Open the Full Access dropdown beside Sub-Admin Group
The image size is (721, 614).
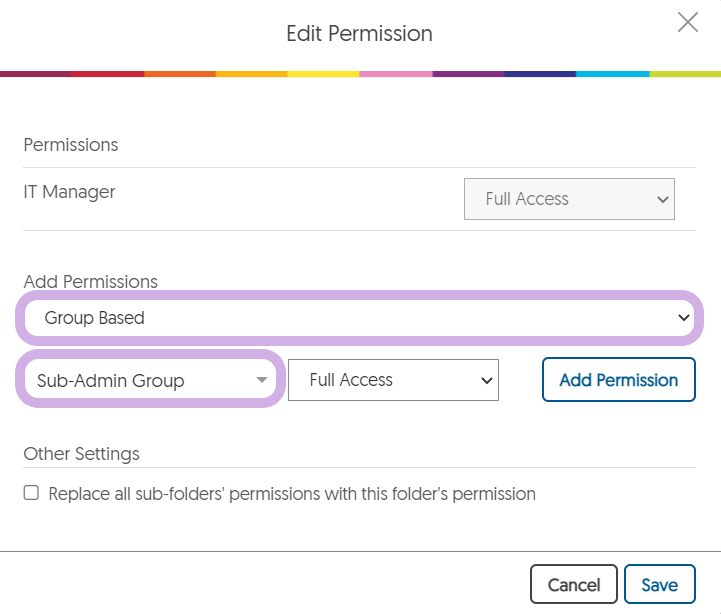pos(393,380)
